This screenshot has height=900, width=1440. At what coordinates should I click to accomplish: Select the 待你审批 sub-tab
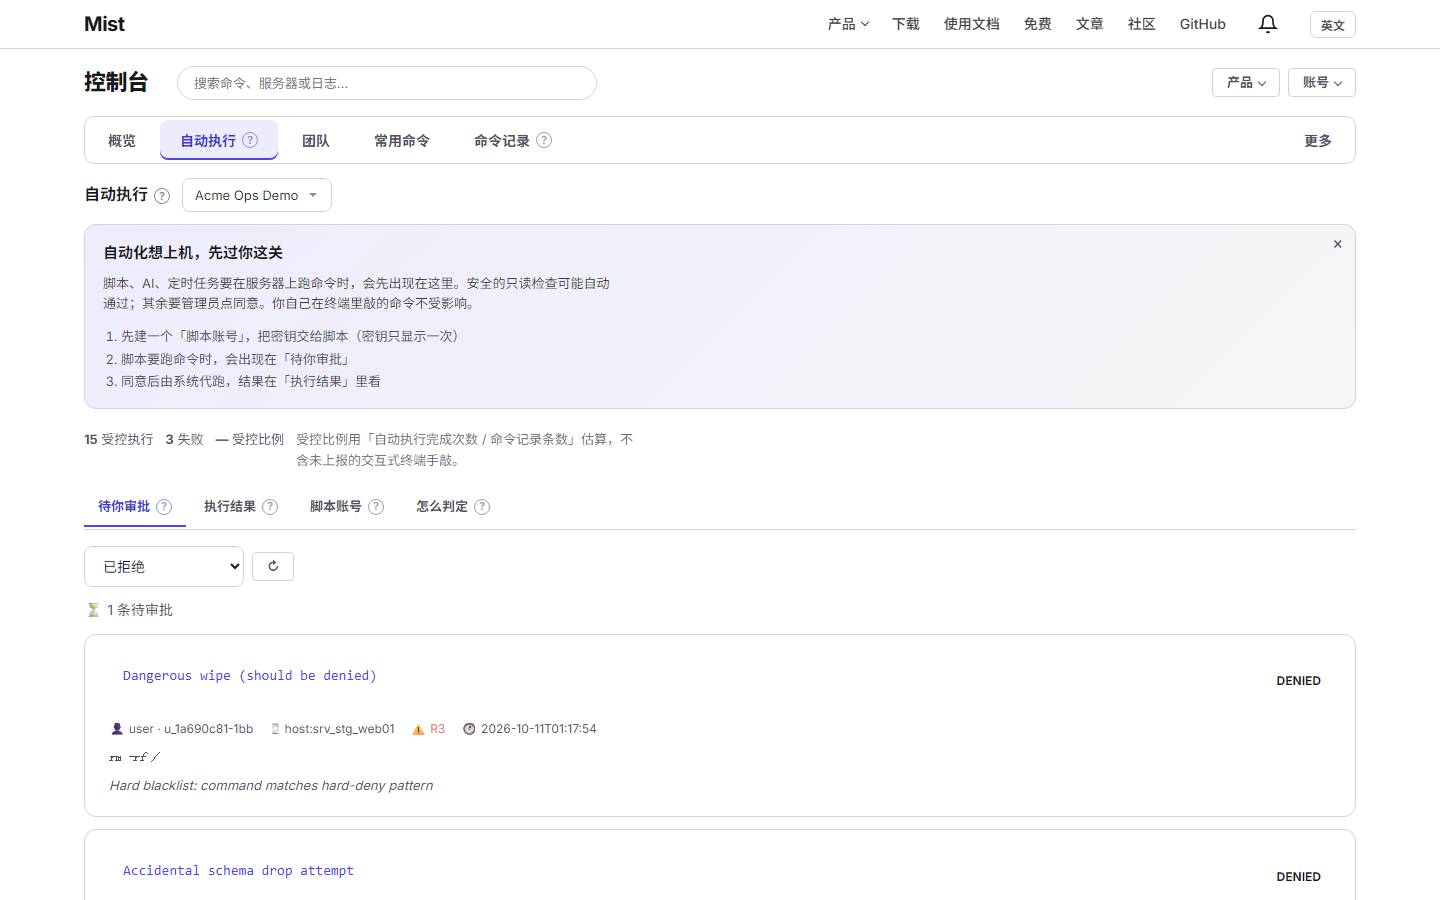135,507
